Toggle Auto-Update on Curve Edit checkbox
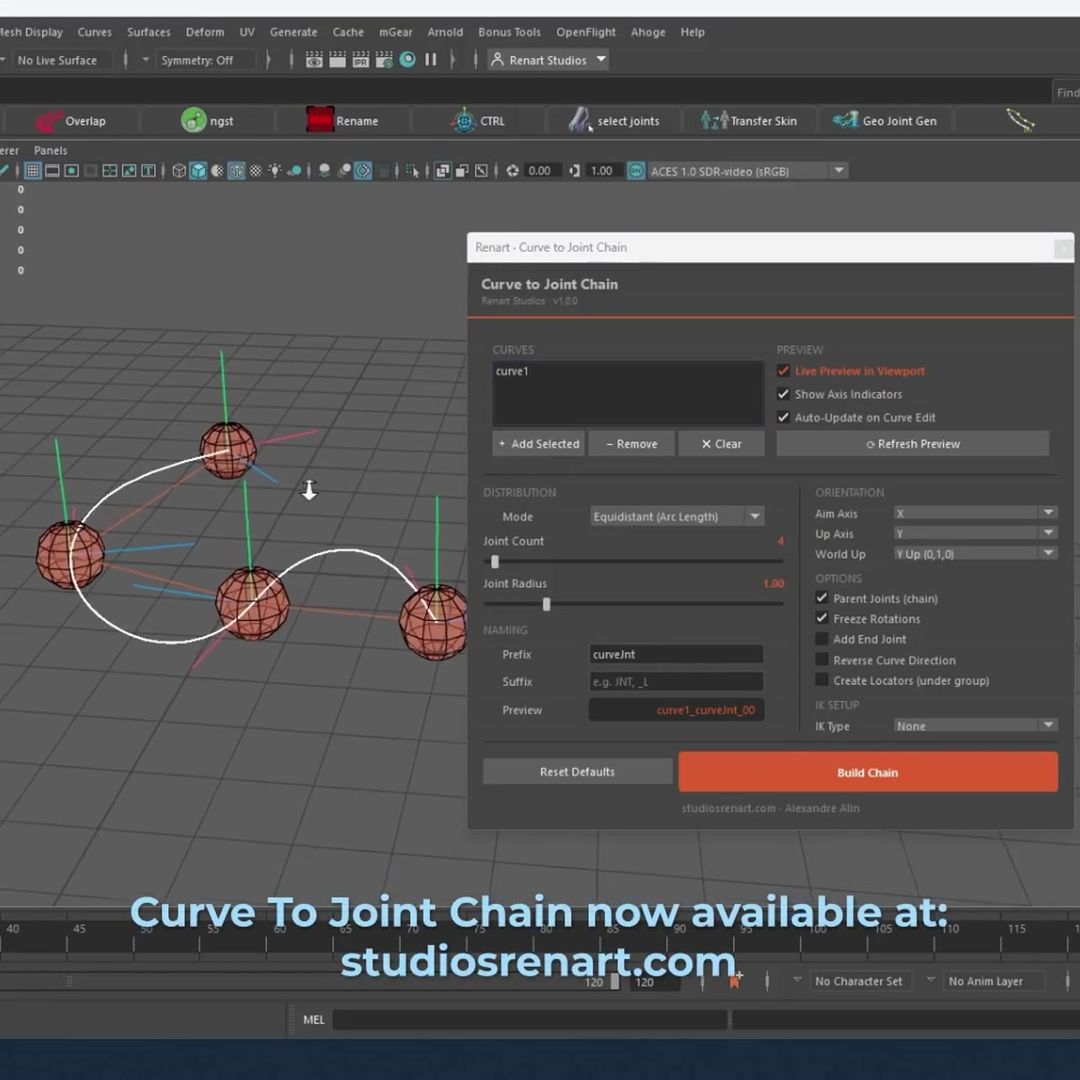This screenshot has width=1080, height=1080. coord(783,417)
